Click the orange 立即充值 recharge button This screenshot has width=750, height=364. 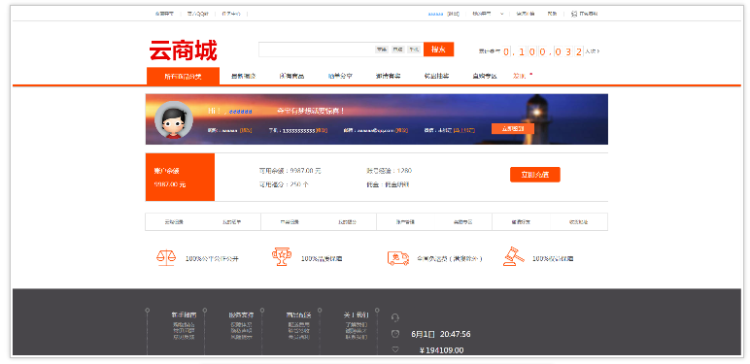point(535,175)
